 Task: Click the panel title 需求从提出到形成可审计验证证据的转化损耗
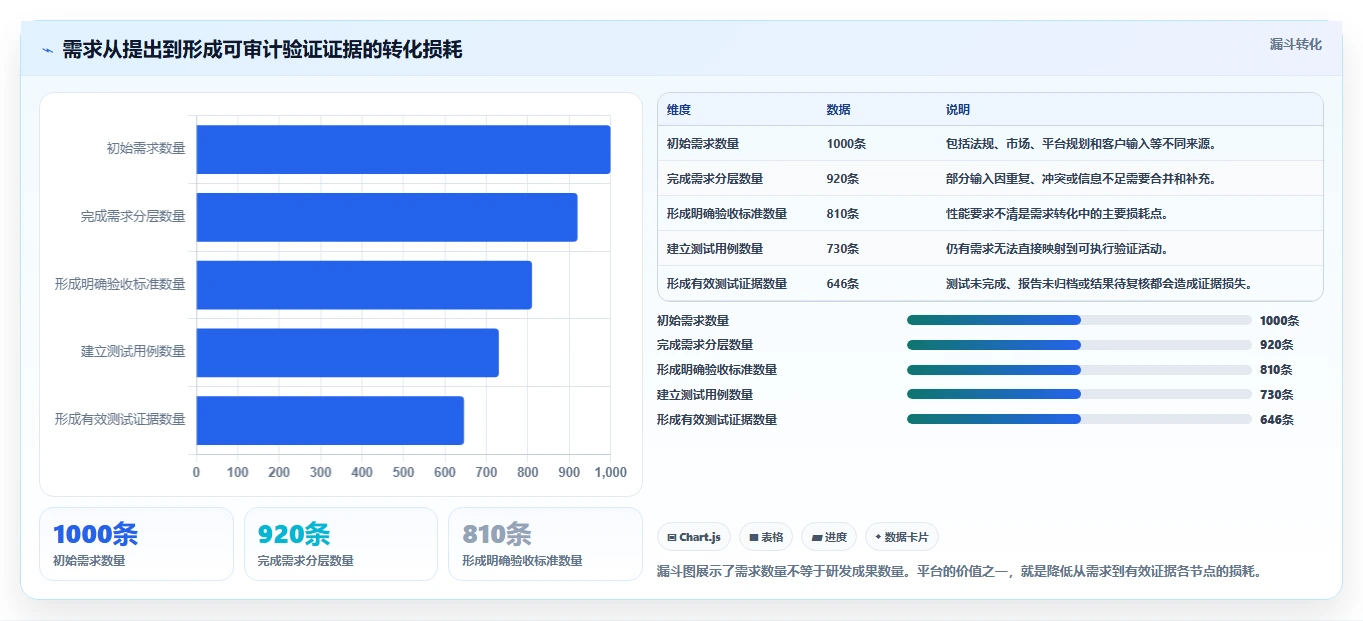pos(262,50)
